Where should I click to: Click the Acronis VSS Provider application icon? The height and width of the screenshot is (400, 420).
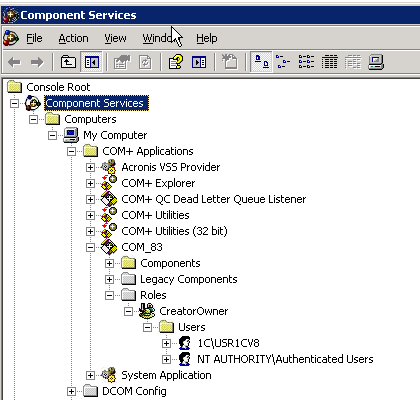click(x=109, y=167)
